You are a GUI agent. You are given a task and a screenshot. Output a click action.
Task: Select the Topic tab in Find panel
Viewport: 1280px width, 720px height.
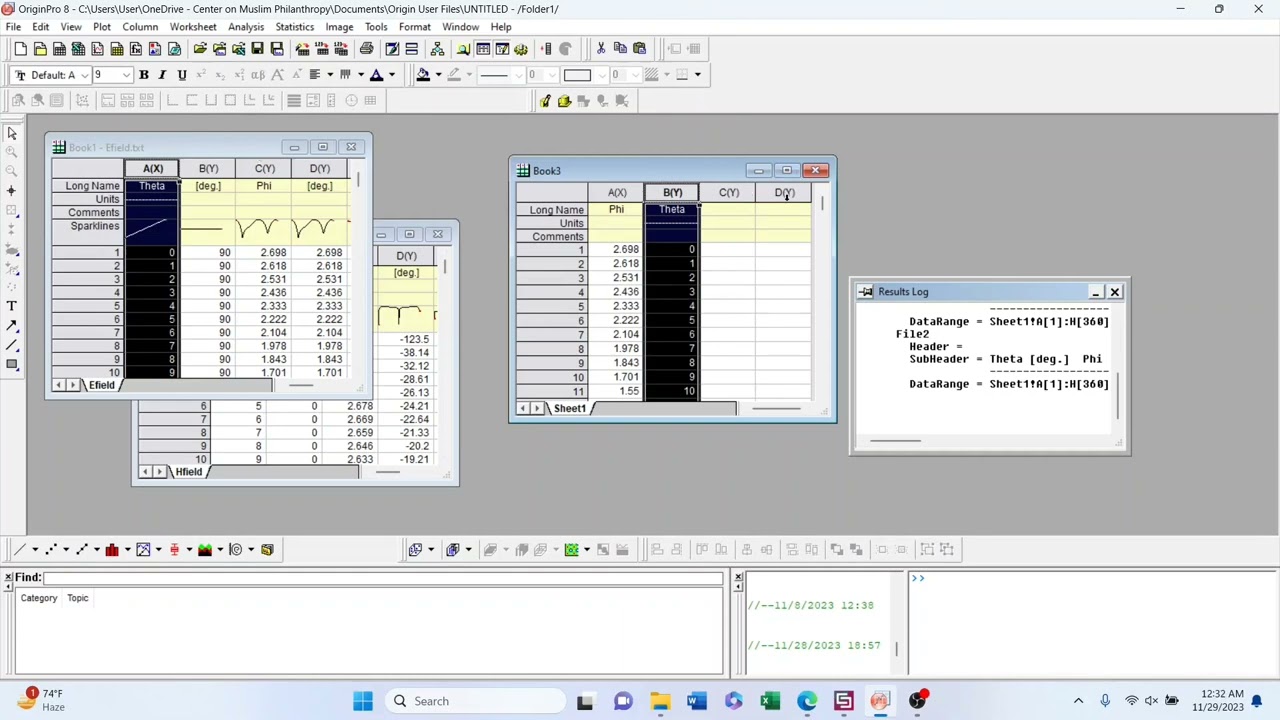(78, 598)
